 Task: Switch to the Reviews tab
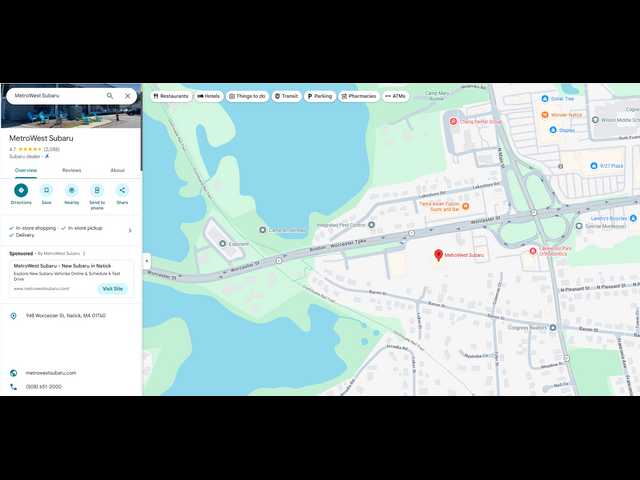pyautogui.click(x=72, y=170)
